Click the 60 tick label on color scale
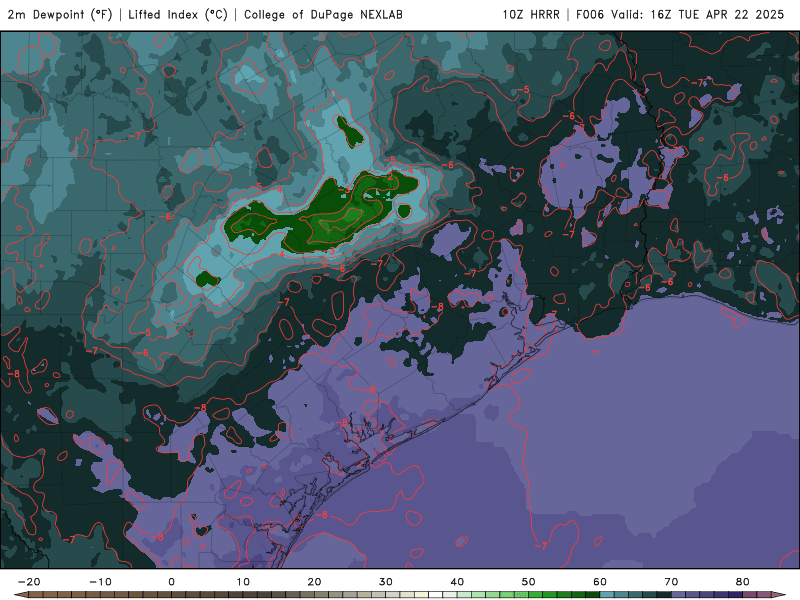Image resolution: width=800 pixels, height=600 pixels. (x=600, y=582)
